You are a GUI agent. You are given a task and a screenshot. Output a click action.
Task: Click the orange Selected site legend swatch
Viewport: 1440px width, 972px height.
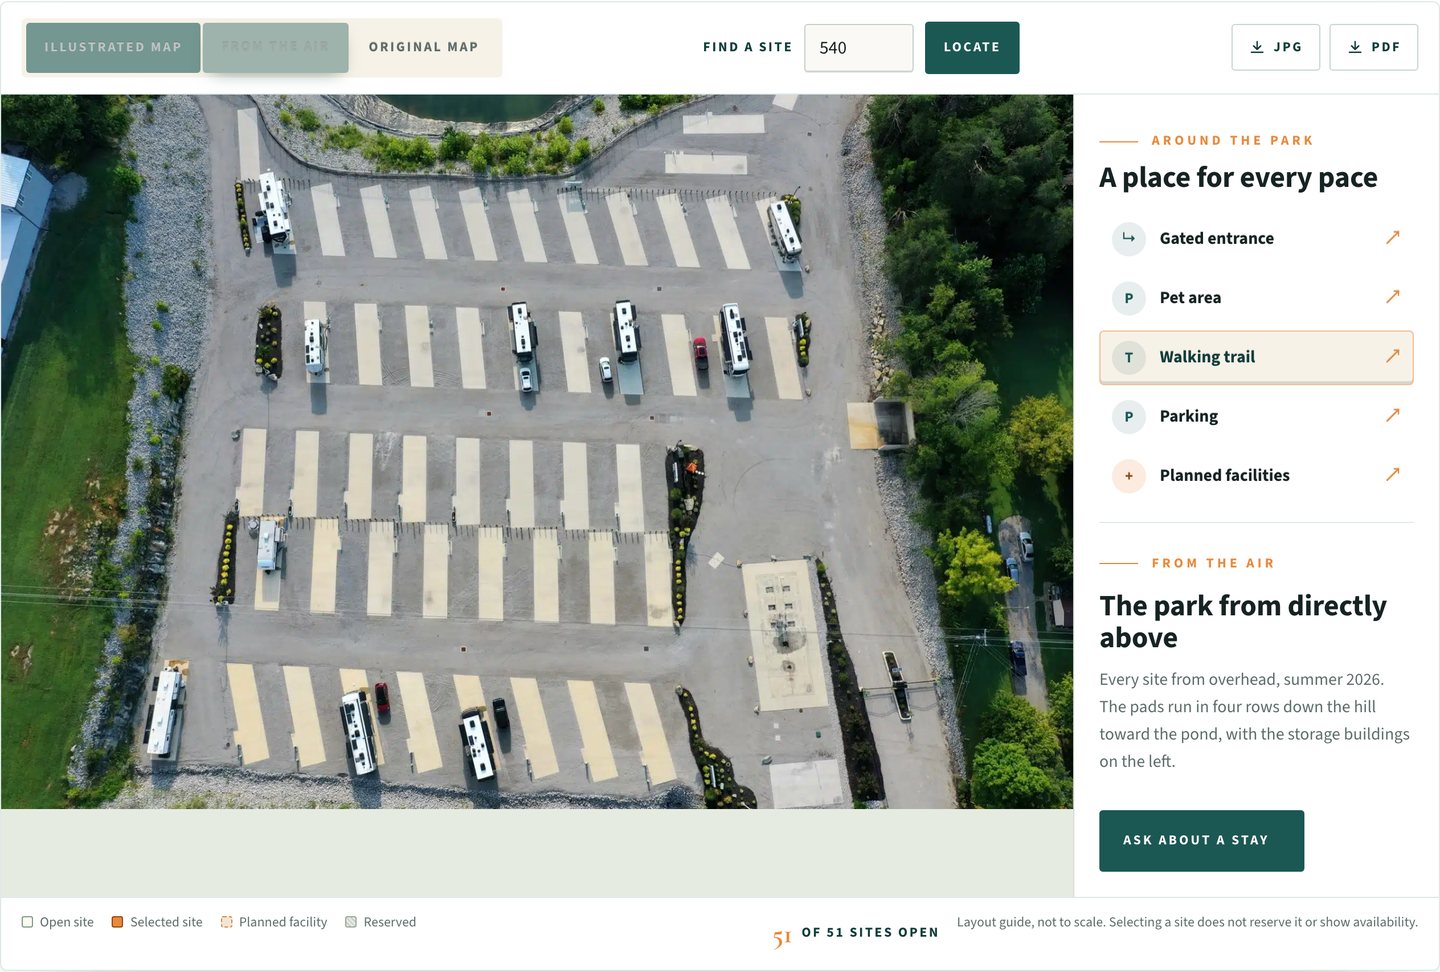coord(117,922)
